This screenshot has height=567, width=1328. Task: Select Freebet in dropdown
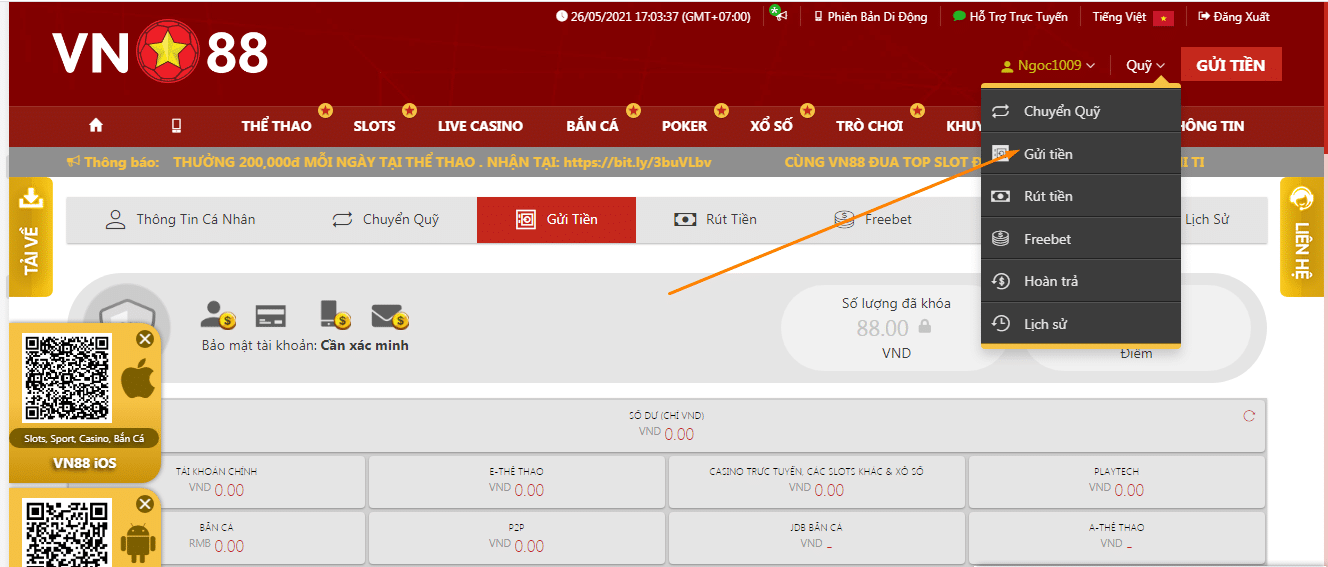pyautogui.click(x=1081, y=239)
